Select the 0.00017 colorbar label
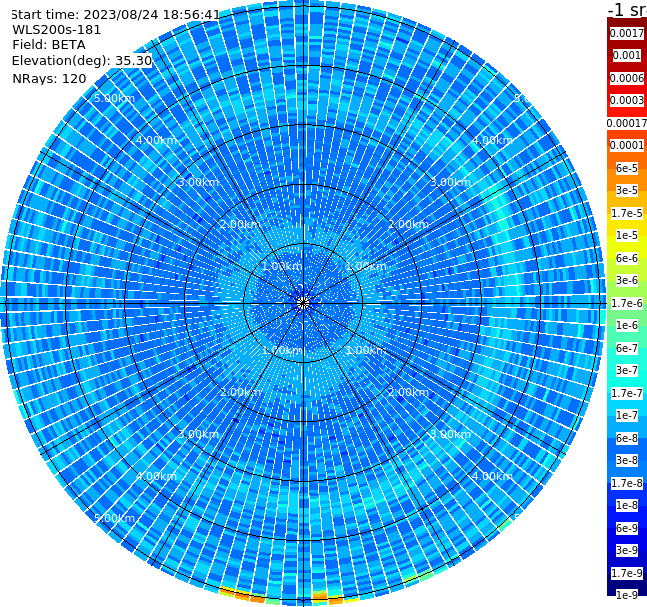647x607 pixels. click(627, 123)
